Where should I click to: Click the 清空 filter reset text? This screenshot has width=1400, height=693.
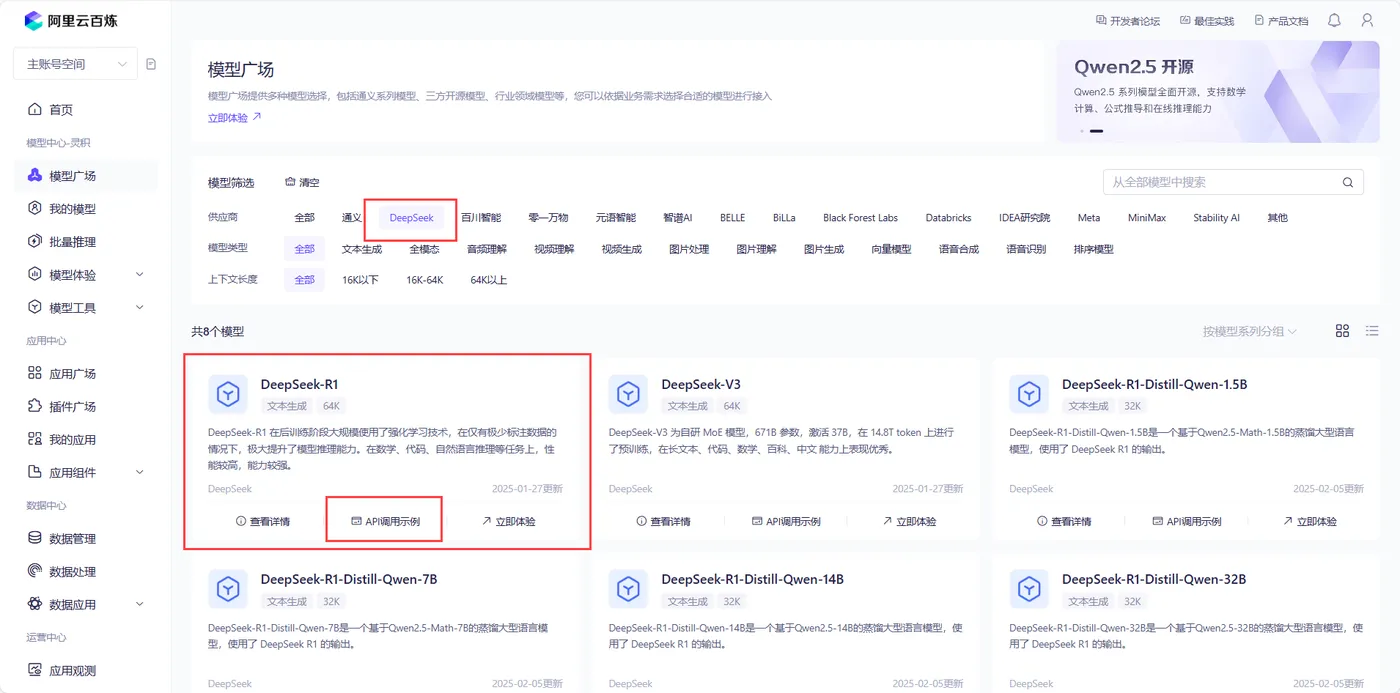(310, 183)
